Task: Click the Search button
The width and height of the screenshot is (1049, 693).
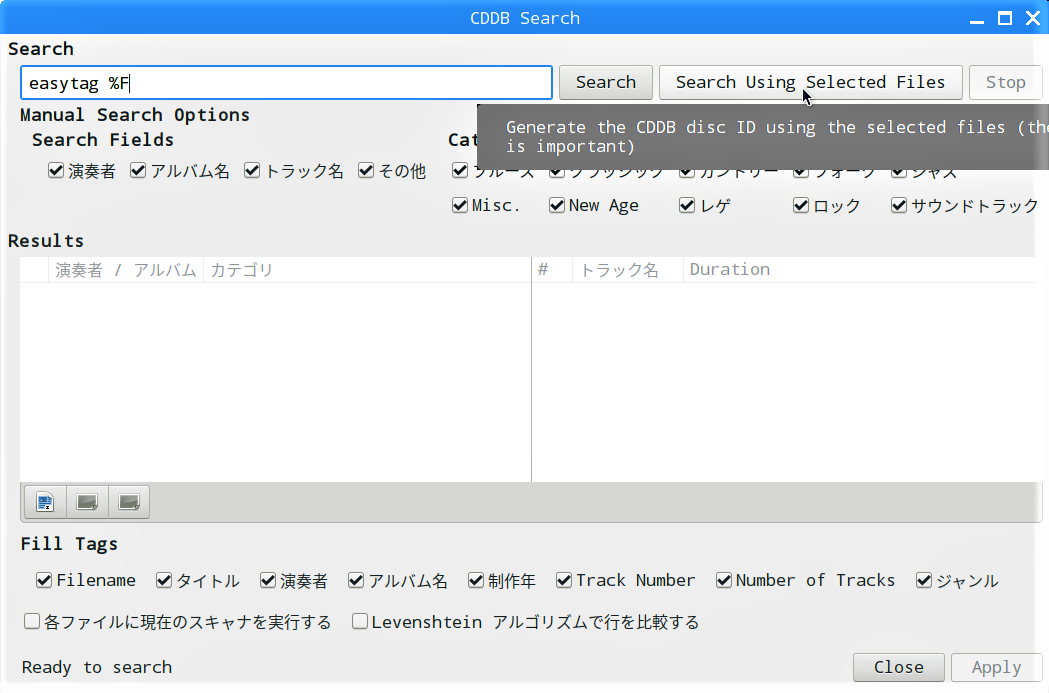Action: pyautogui.click(x=605, y=82)
